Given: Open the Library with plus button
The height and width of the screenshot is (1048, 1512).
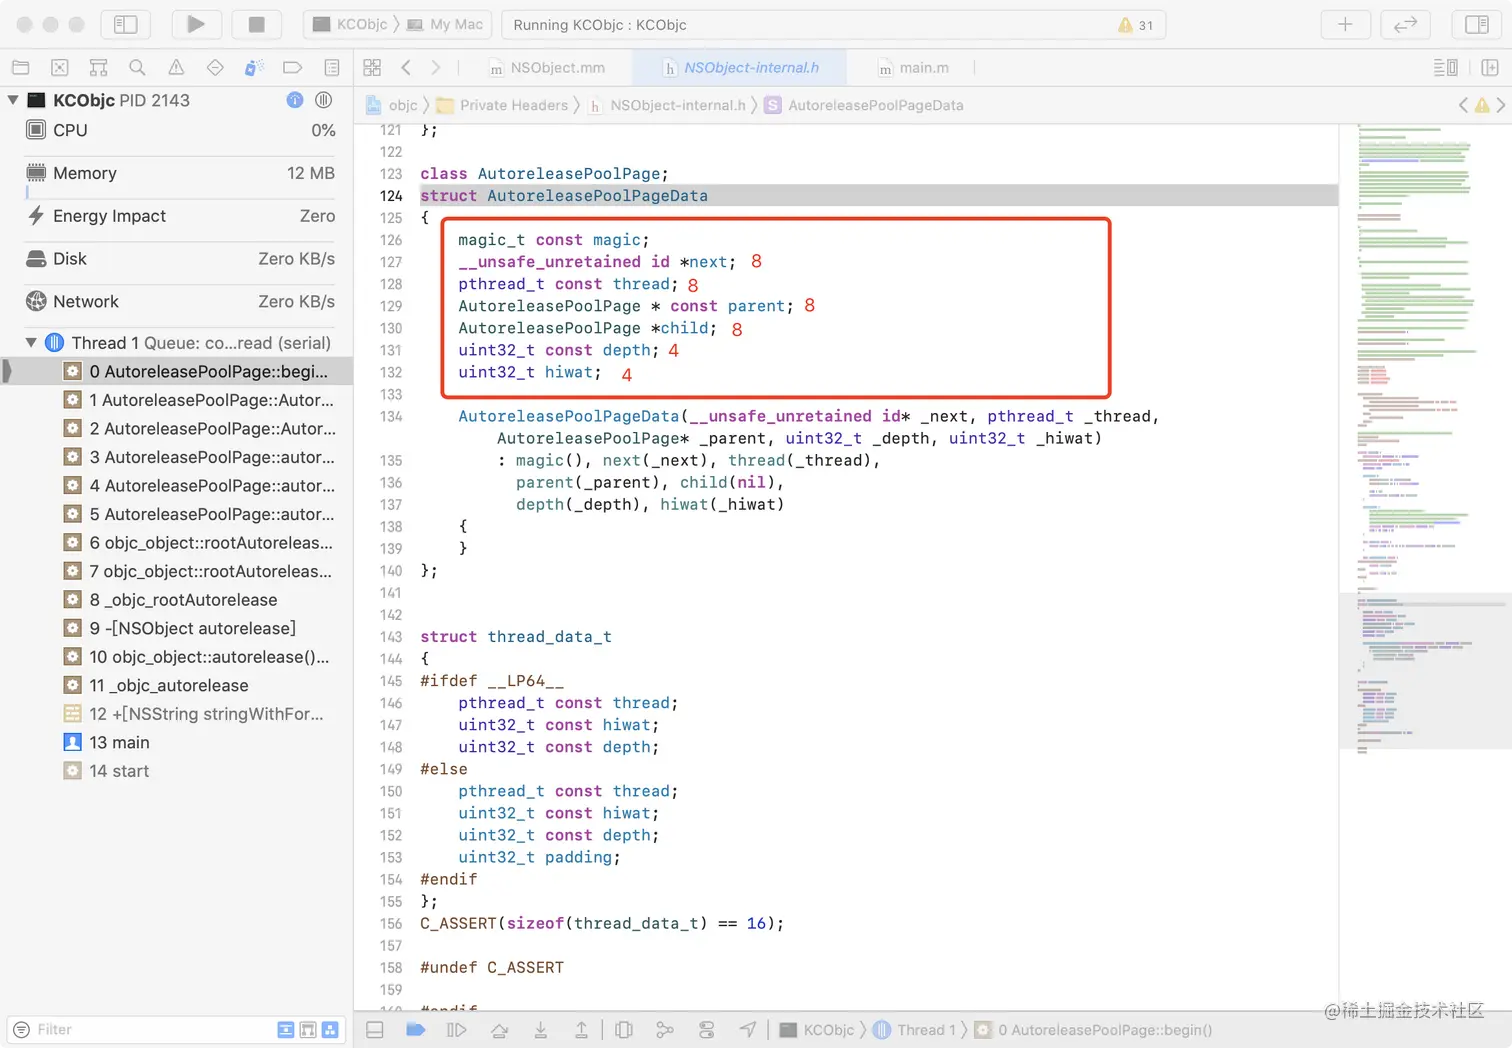Looking at the screenshot, I should (1345, 24).
